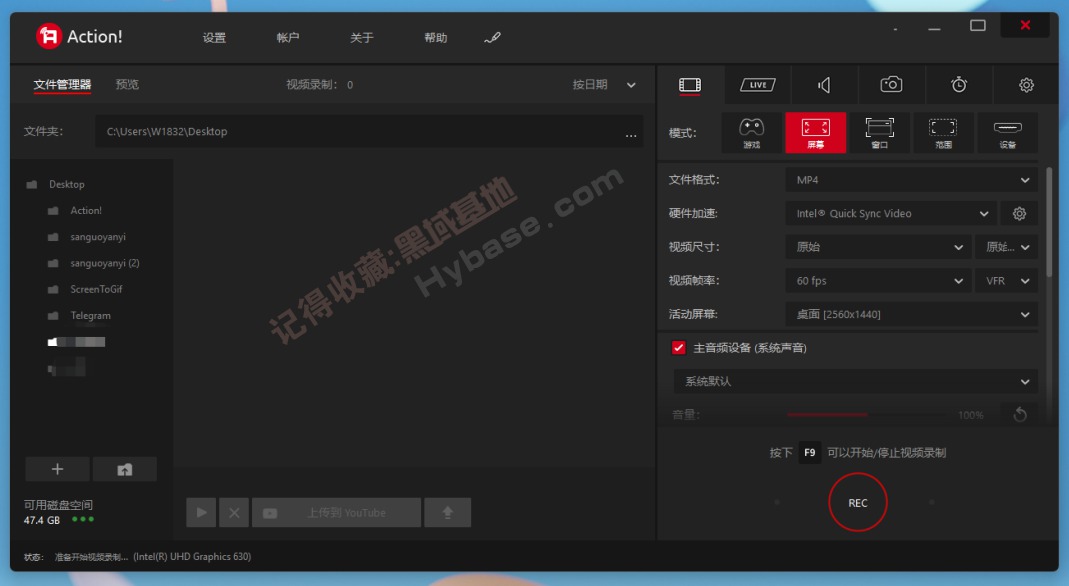Viewport: 1069px width, 586px height.
Task: Open the benchmark stopwatch tab
Action: [959, 84]
